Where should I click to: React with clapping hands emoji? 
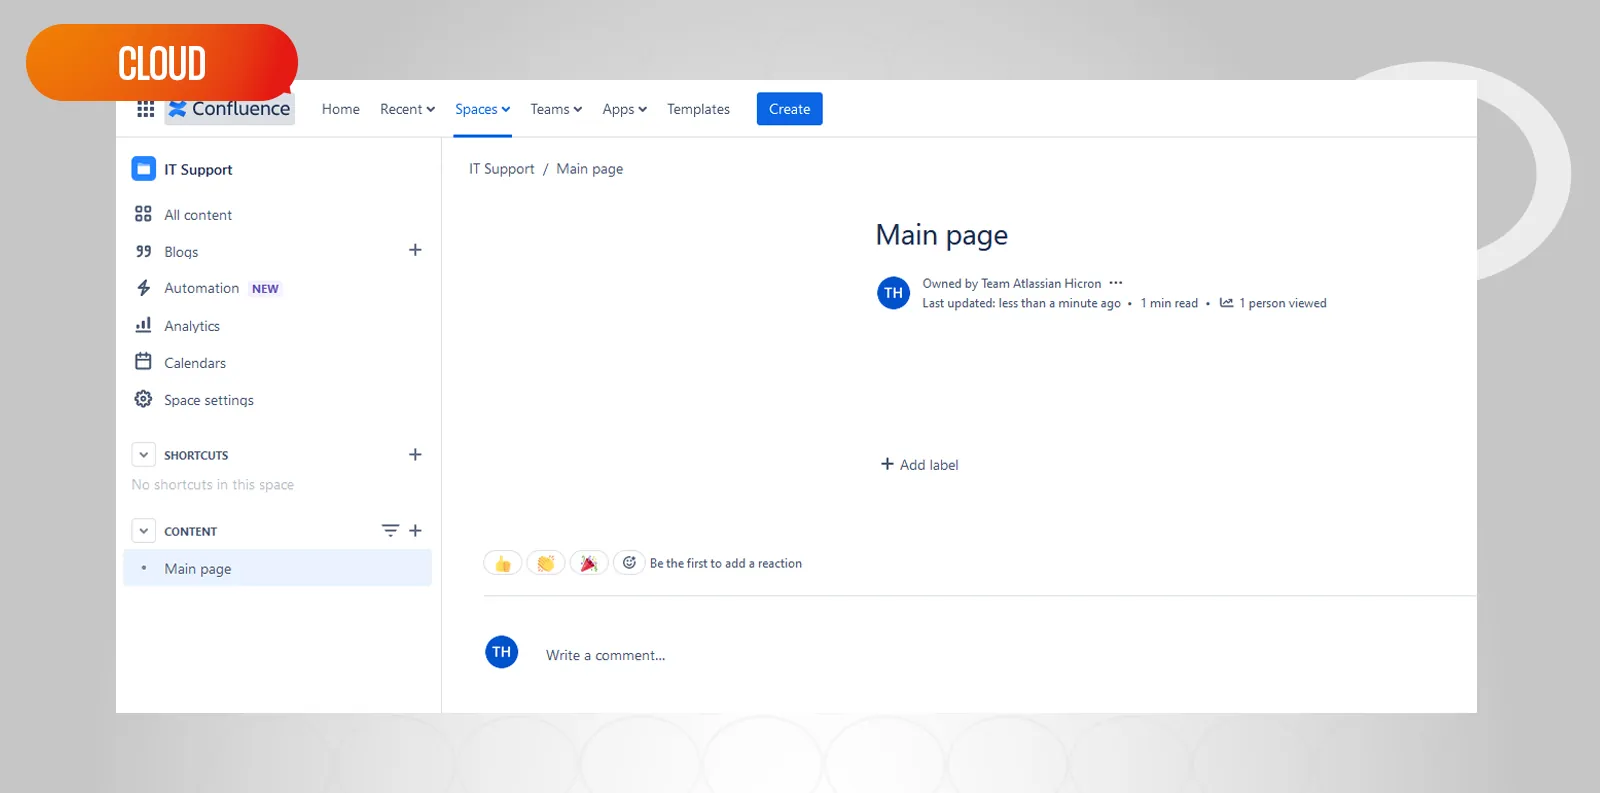(x=546, y=563)
